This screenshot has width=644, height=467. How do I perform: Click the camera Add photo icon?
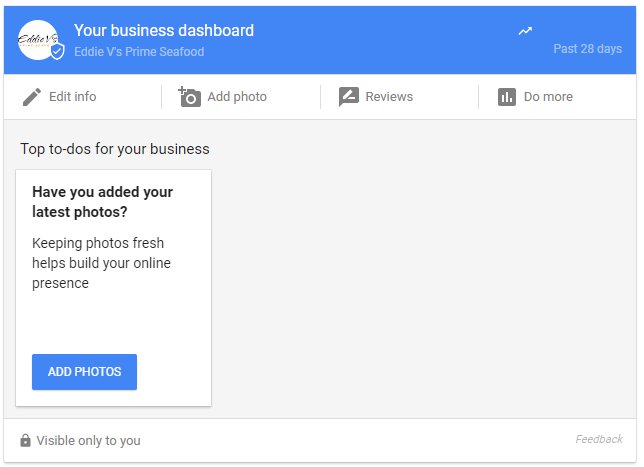pyautogui.click(x=189, y=97)
